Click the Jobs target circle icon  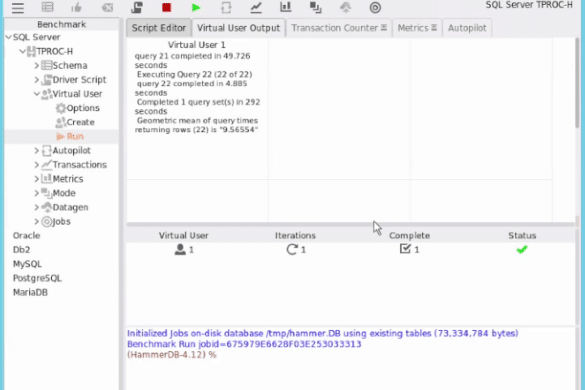[x=375, y=7]
